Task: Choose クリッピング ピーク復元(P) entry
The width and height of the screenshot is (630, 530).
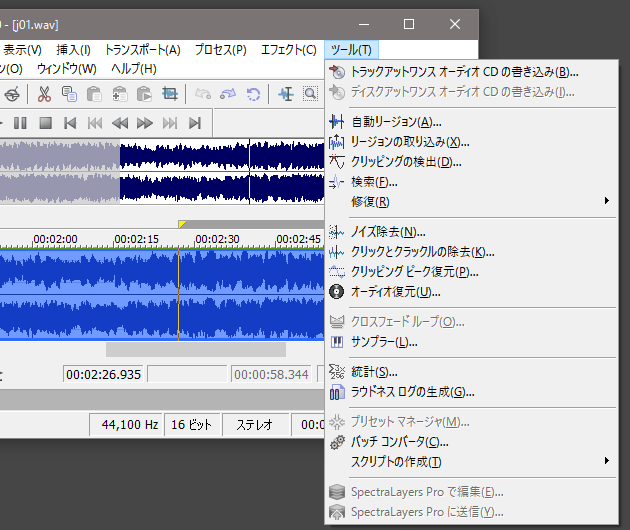Action: click(x=472, y=272)
